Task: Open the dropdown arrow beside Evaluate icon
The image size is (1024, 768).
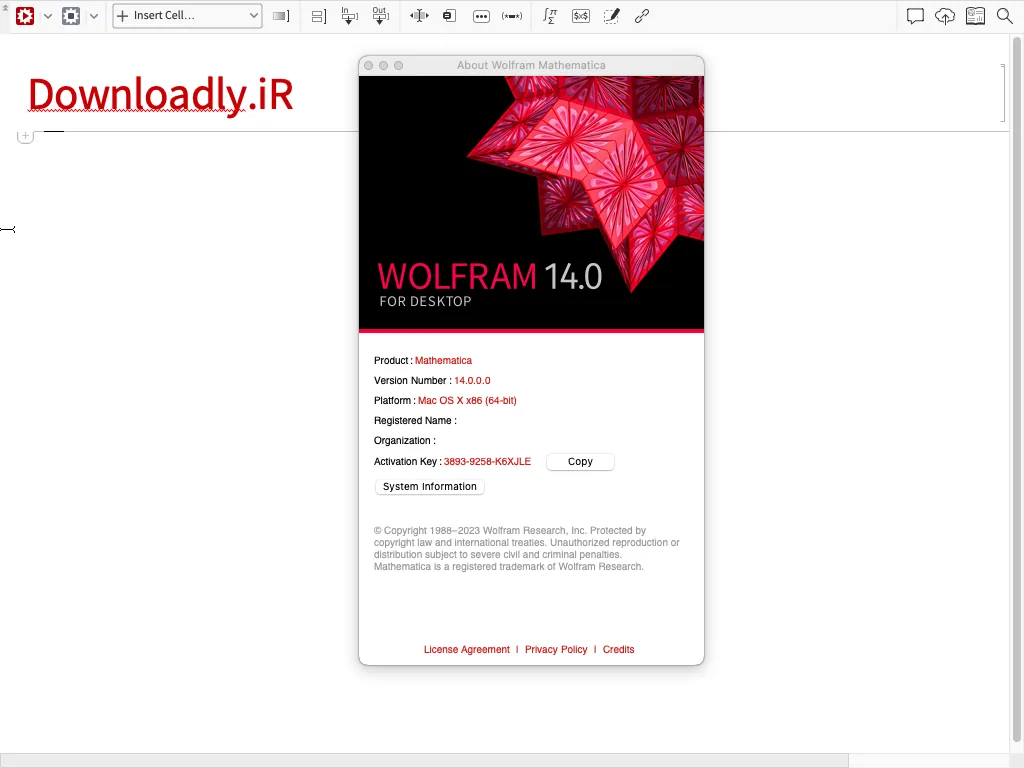Action: [x=48, y=16]
